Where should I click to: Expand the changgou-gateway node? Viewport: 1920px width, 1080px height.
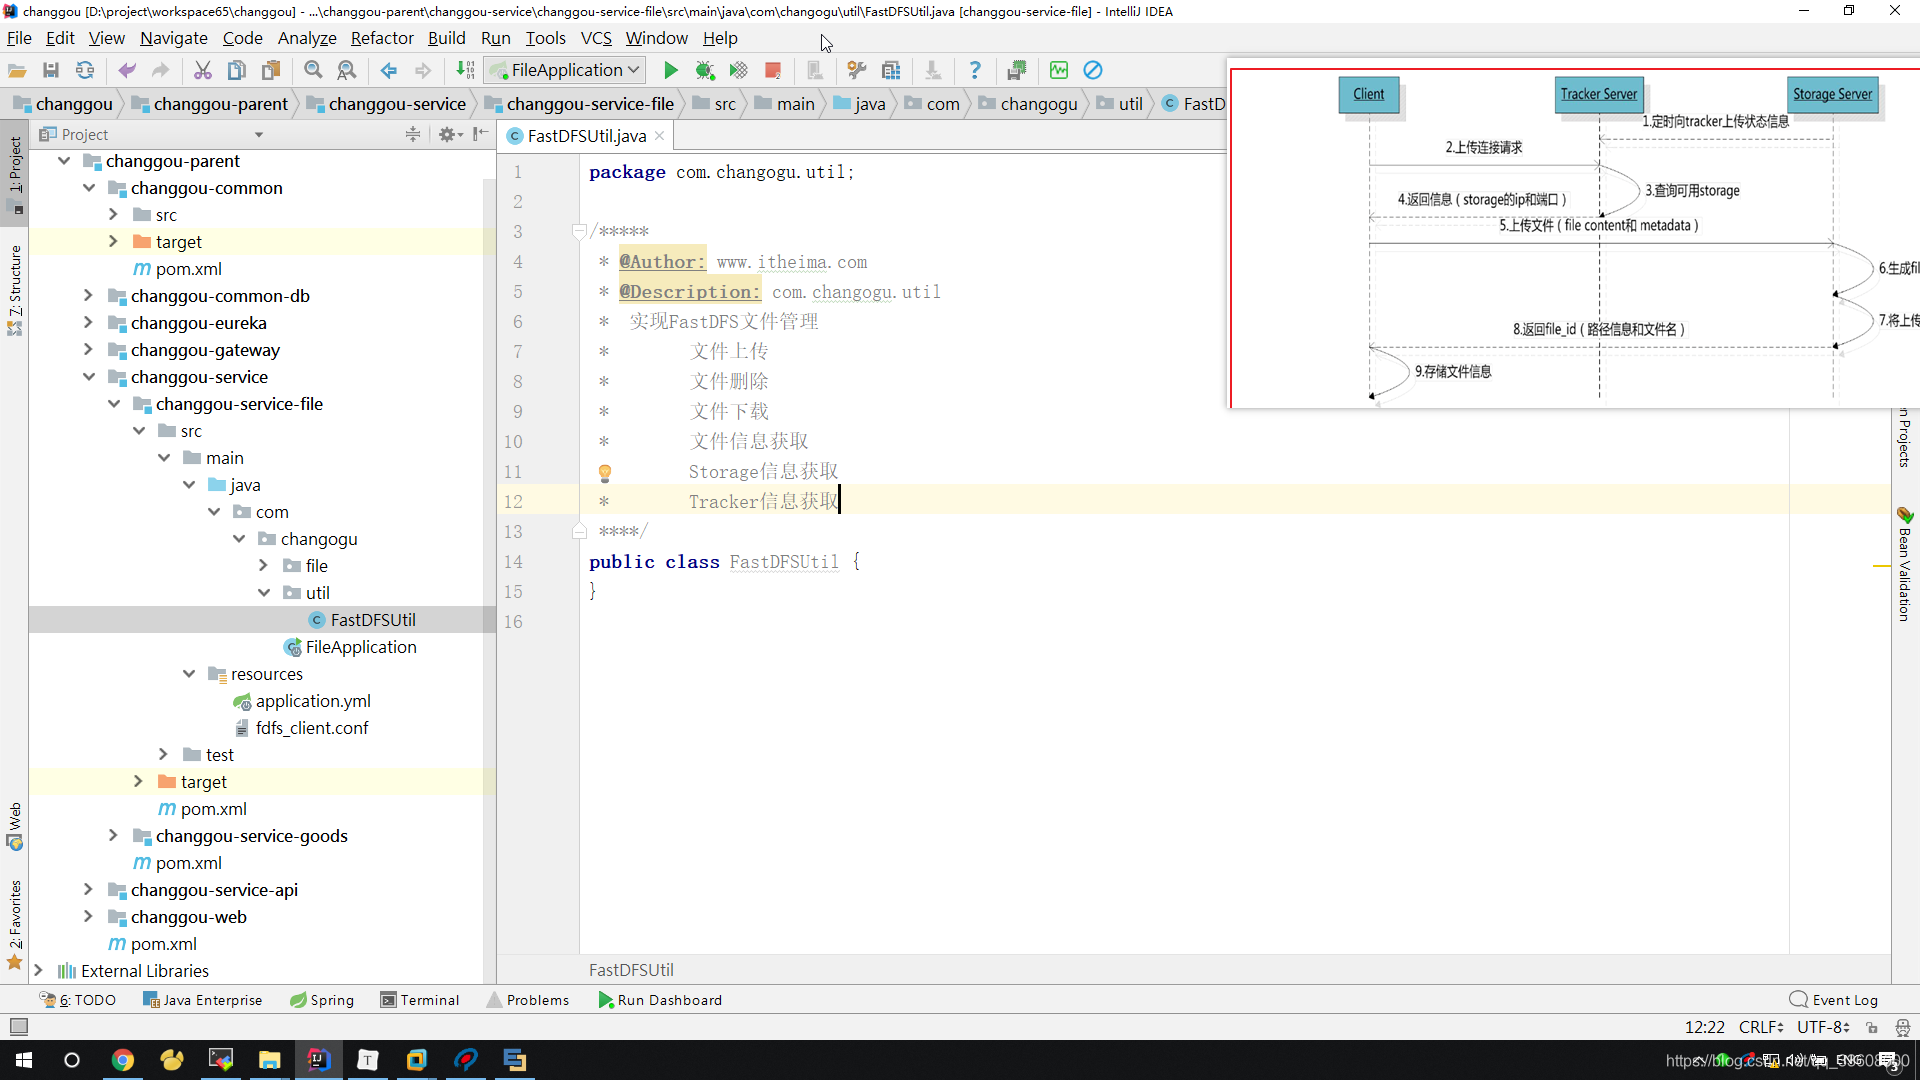(x=89, y=350)
